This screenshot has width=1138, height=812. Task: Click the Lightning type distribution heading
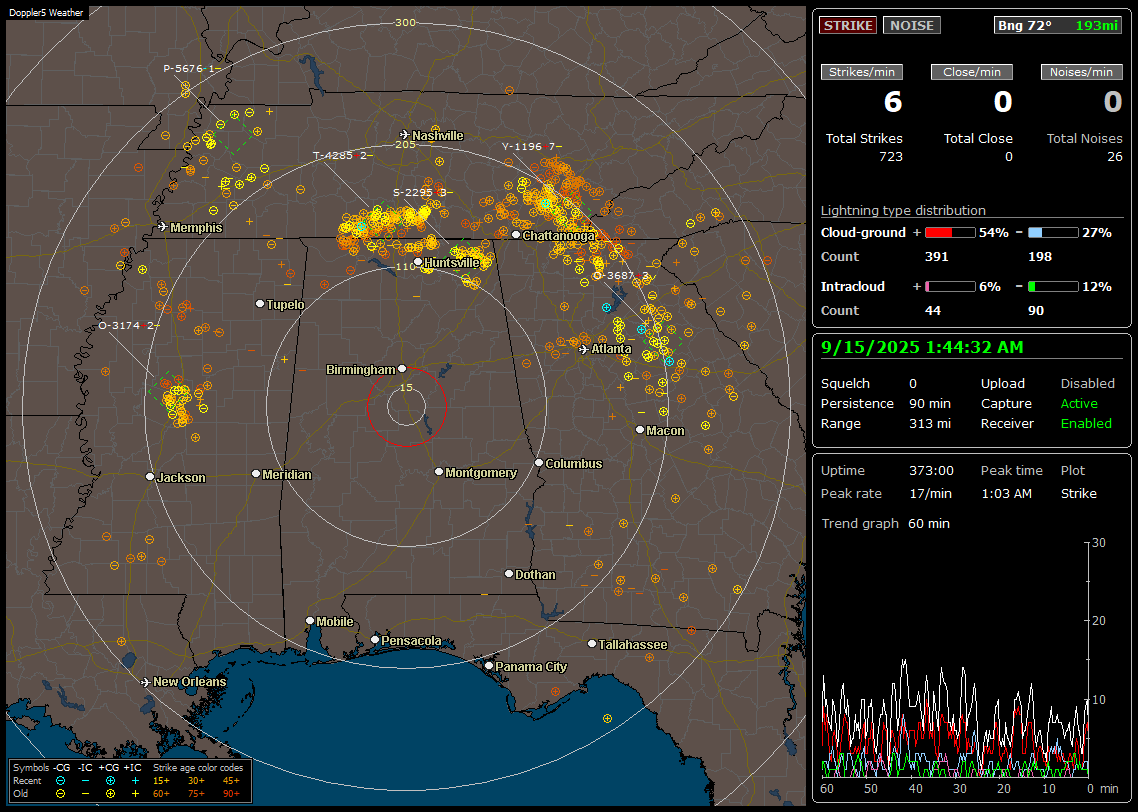(903, 210)
